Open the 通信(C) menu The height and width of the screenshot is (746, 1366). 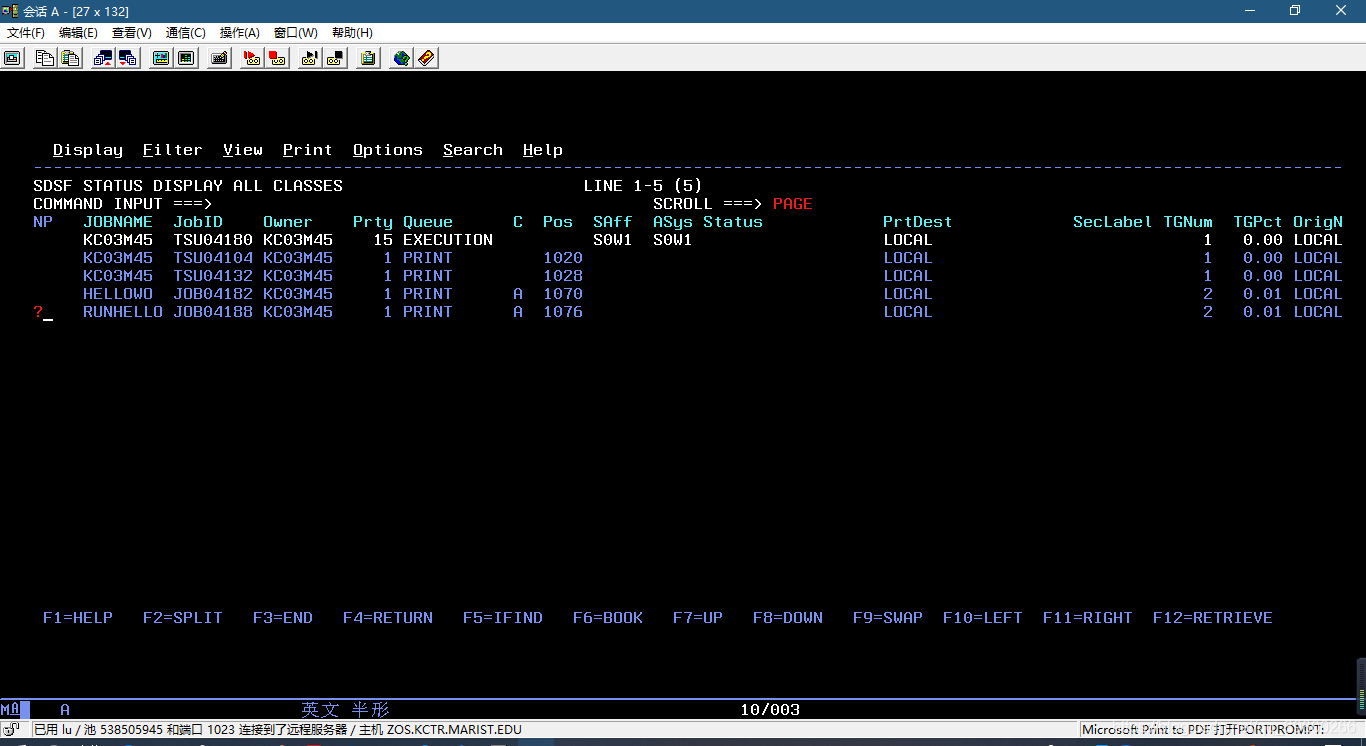(186, 32)
